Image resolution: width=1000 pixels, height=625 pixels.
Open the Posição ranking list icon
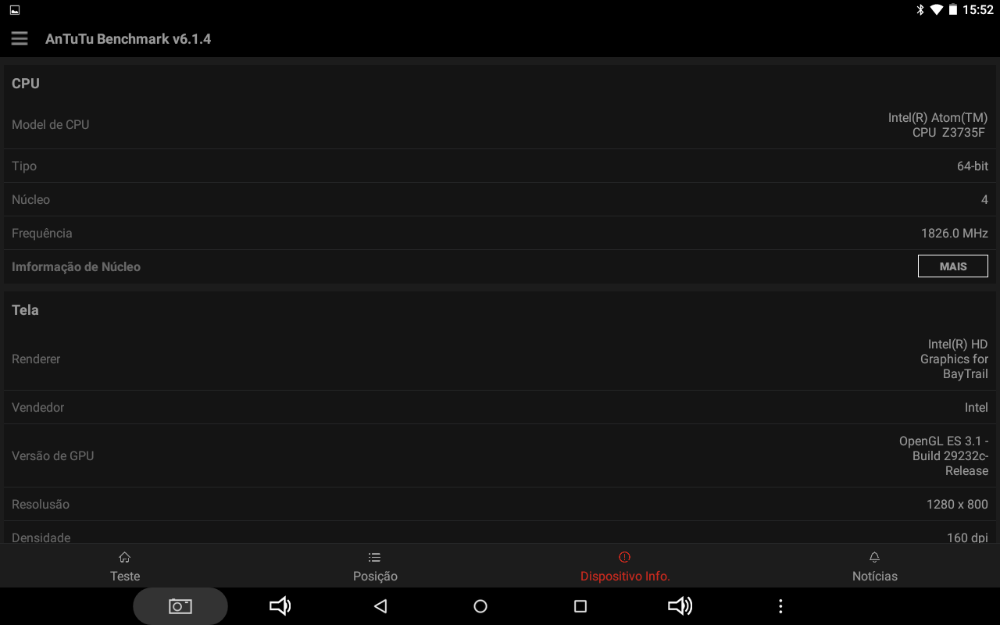[374, 557]
